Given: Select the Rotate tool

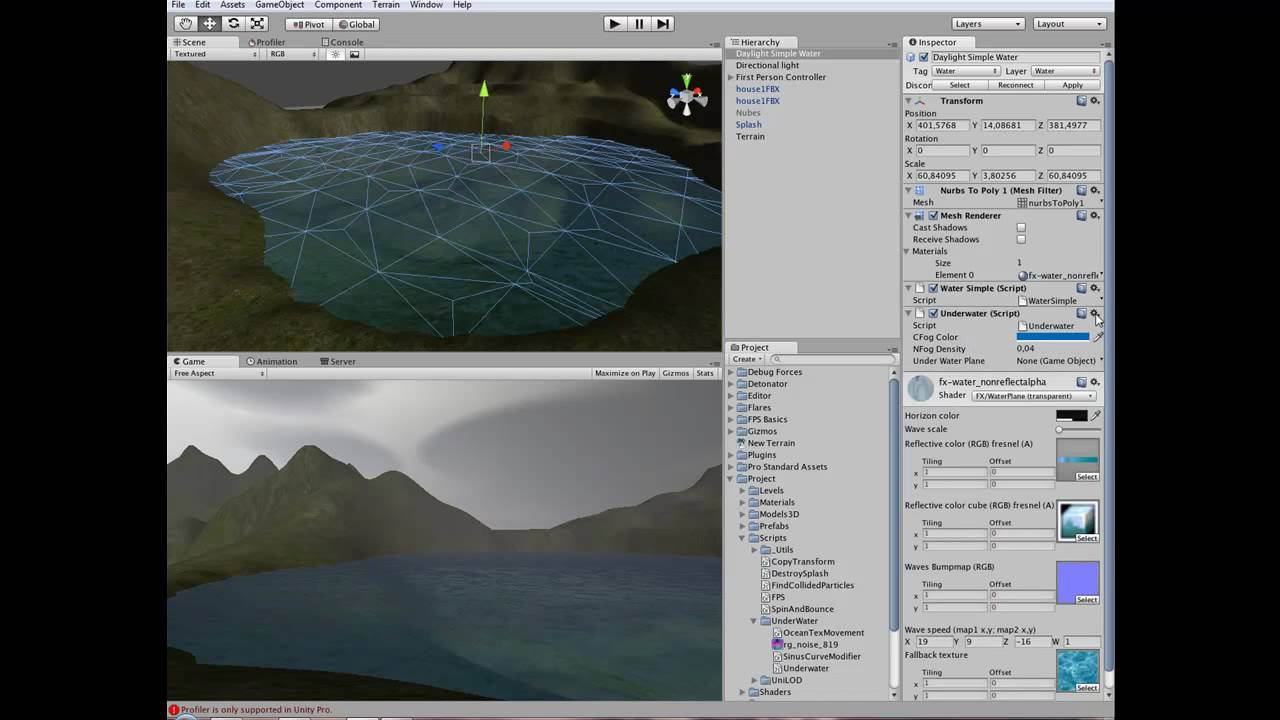Looking at the screenshot, I should pos(234,23).
